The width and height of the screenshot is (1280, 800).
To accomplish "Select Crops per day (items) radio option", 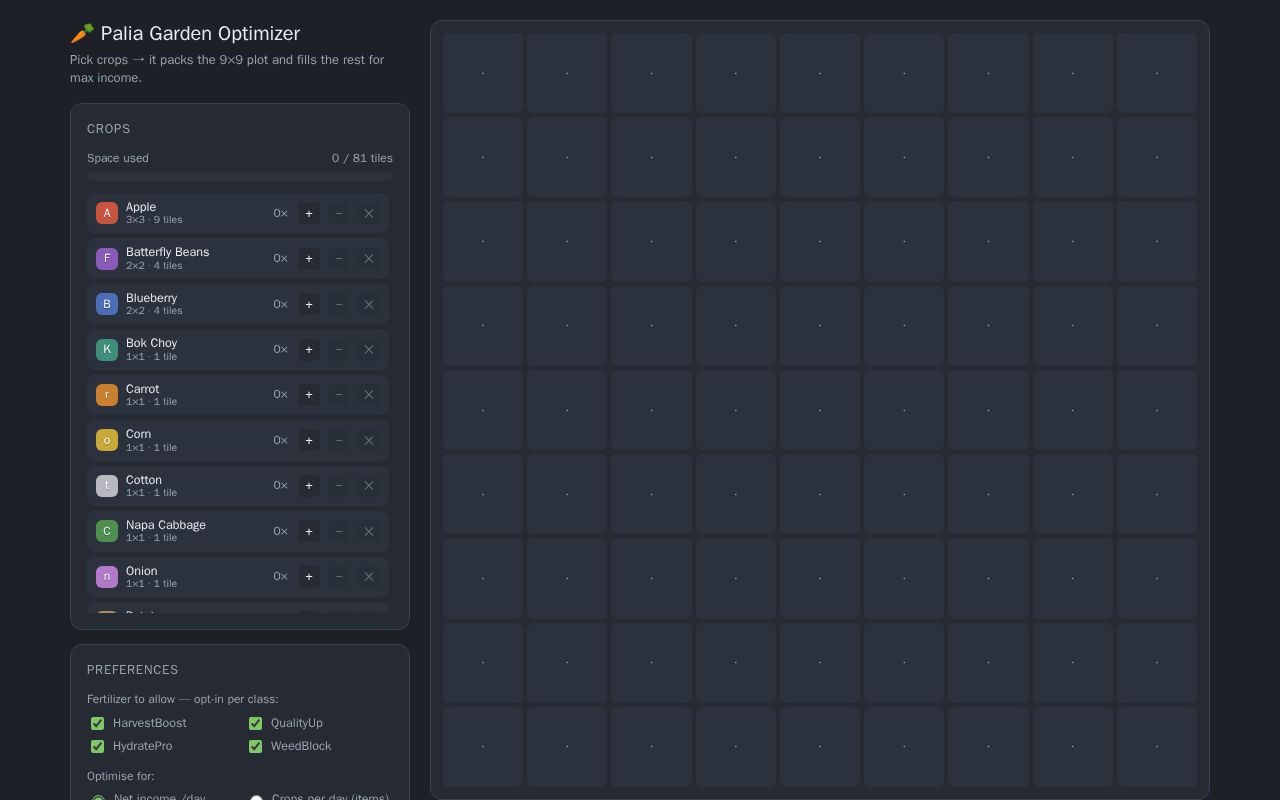I will (x=256, y=799).
